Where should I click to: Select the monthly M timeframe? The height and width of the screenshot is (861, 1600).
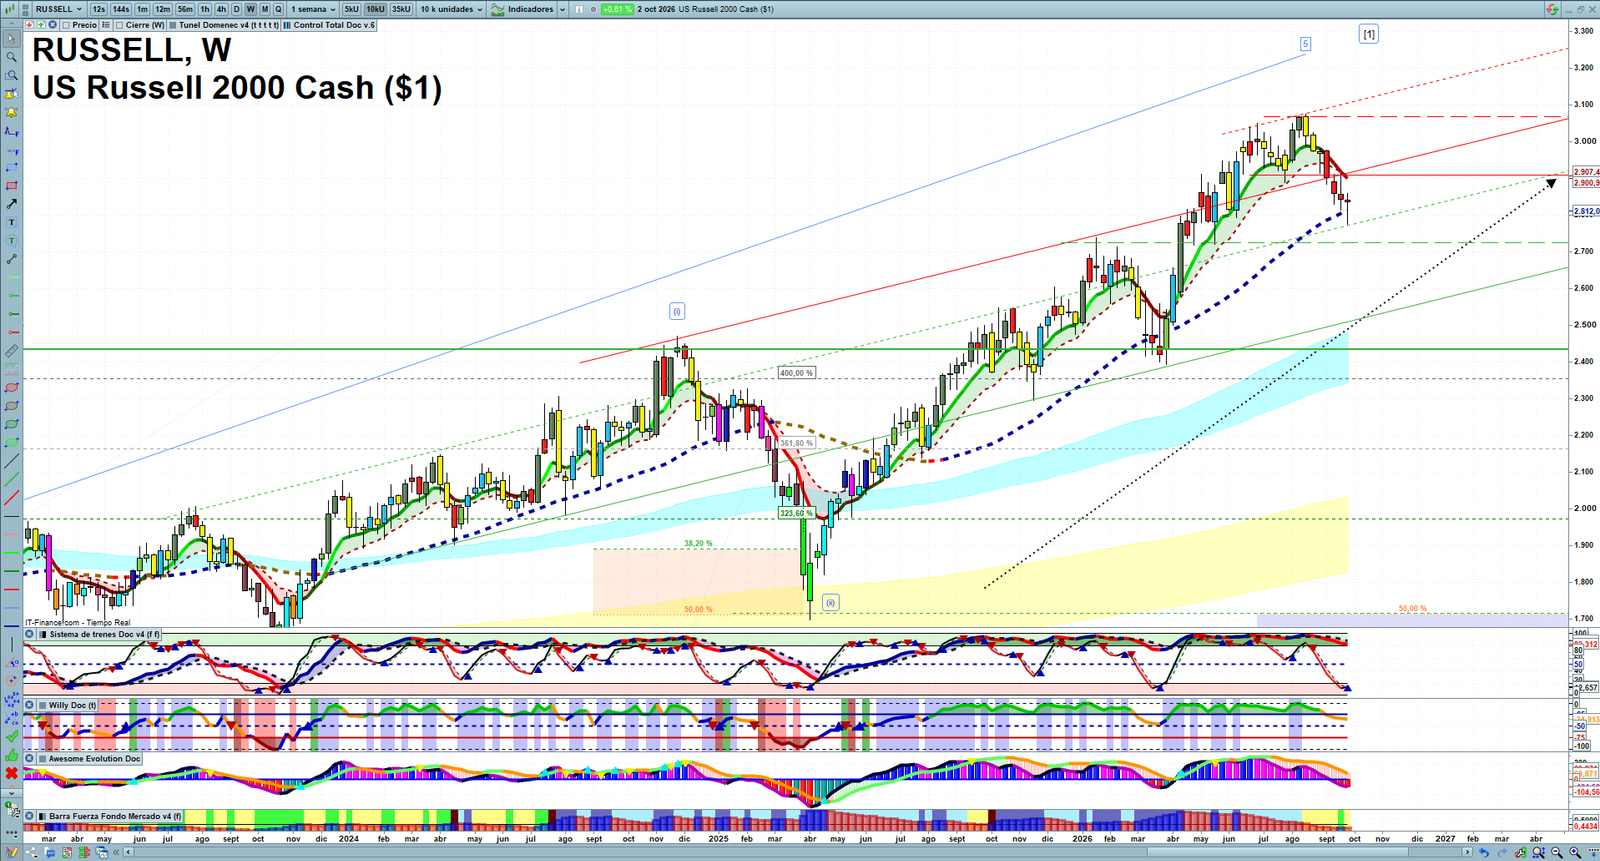click(264, 9)
